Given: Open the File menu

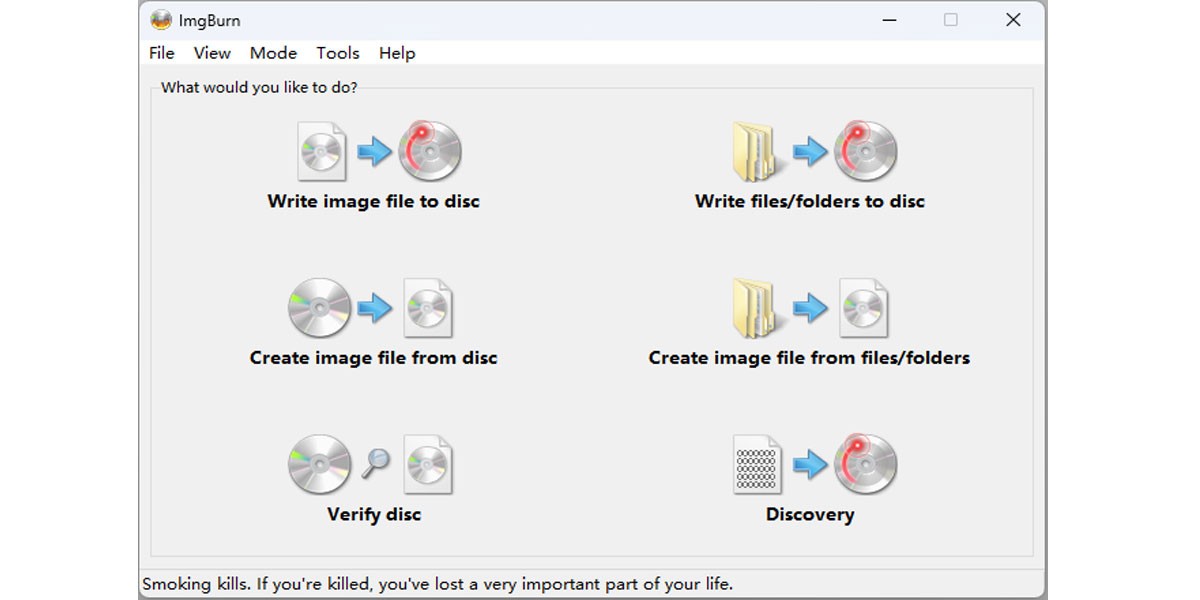Looking at the screenshot, I should 161,53.
